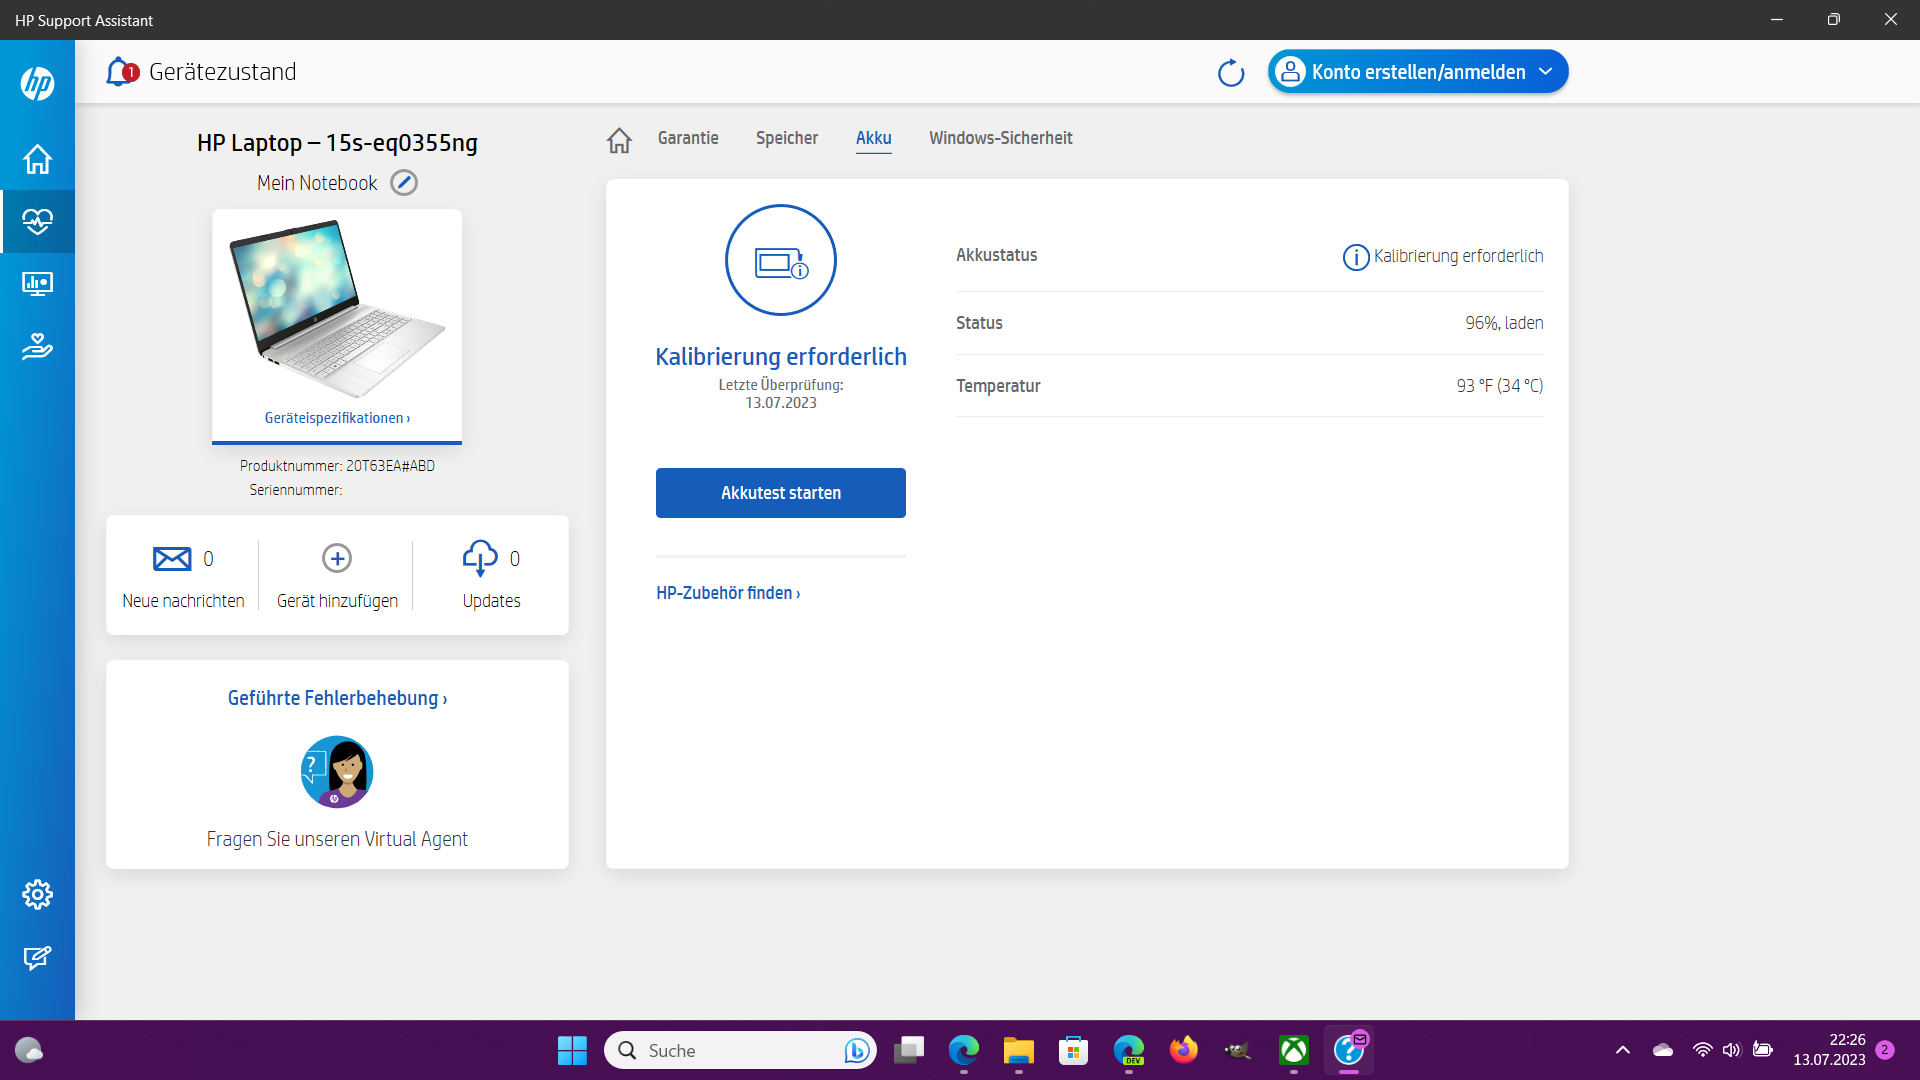Click the home icon beside Garantie tab
The height and width of the screenshot is (1080, 1920).
pyautogui.click(x=619, y=140)
